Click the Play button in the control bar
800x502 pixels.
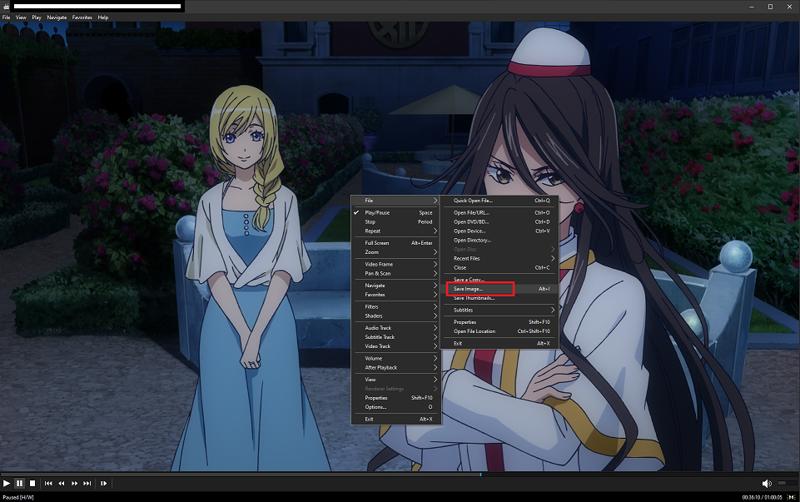pos(7,483)
